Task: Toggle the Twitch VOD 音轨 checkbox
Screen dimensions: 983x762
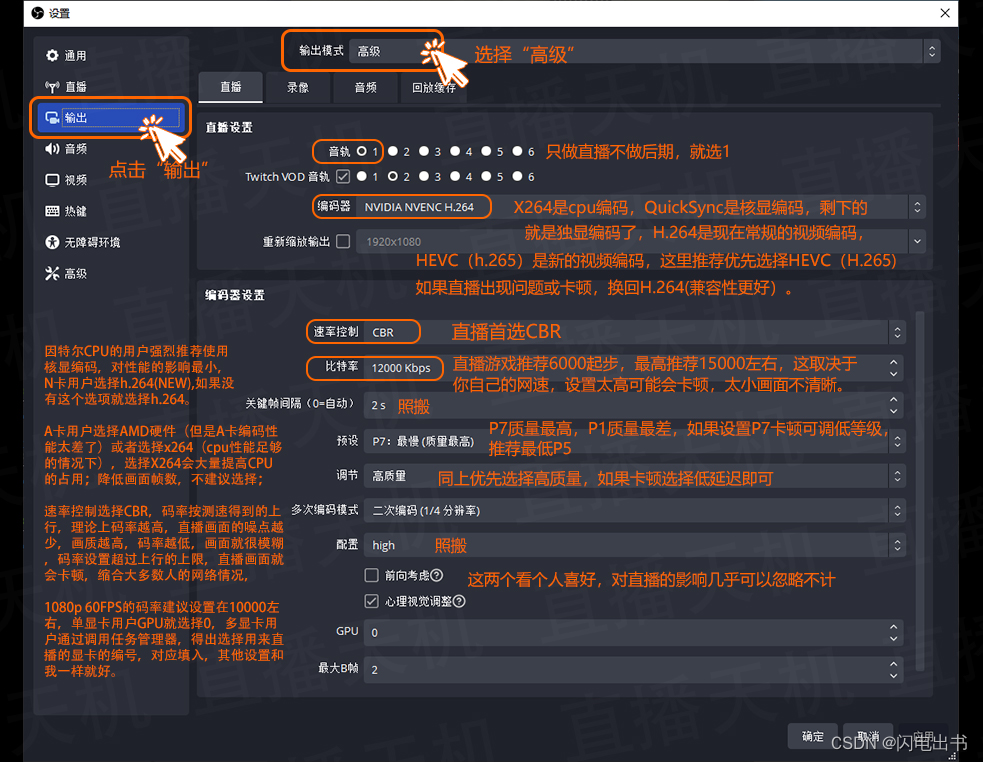Action: [x=343, y=177]
